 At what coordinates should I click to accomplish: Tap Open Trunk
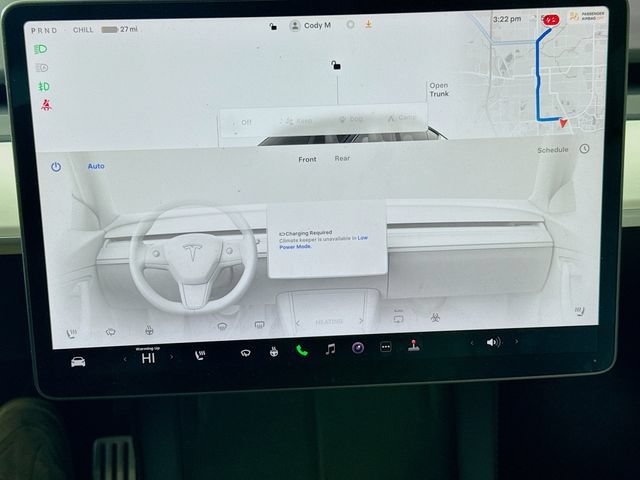click(x=439, y=89)
